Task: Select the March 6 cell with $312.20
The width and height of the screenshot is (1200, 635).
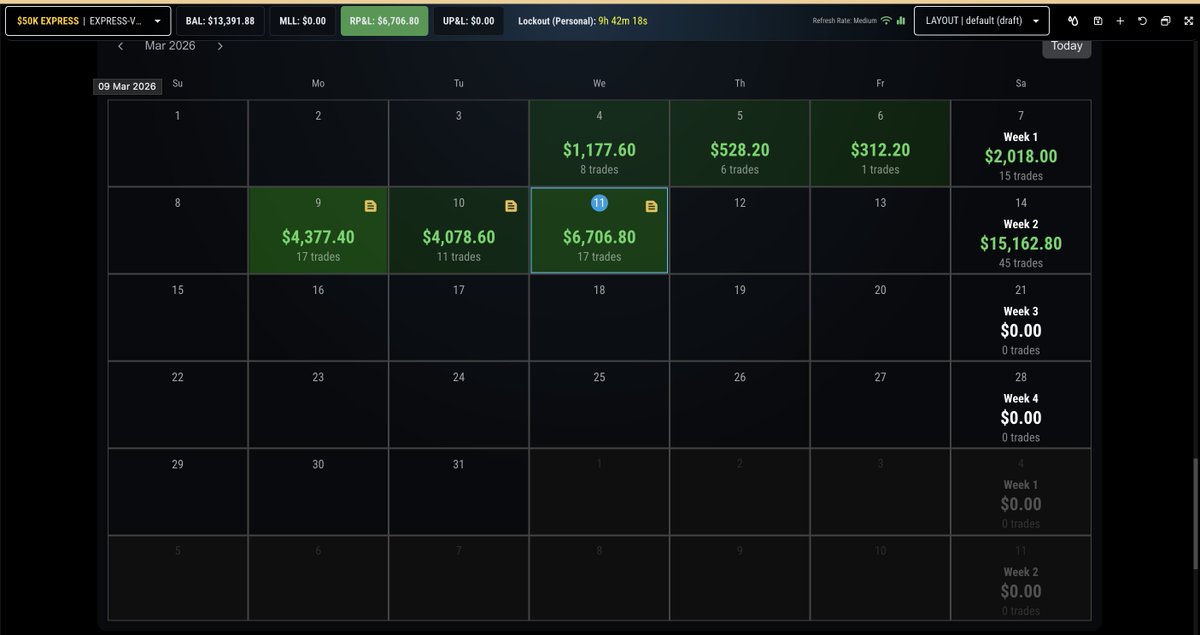Action: (x=880, y=143)
